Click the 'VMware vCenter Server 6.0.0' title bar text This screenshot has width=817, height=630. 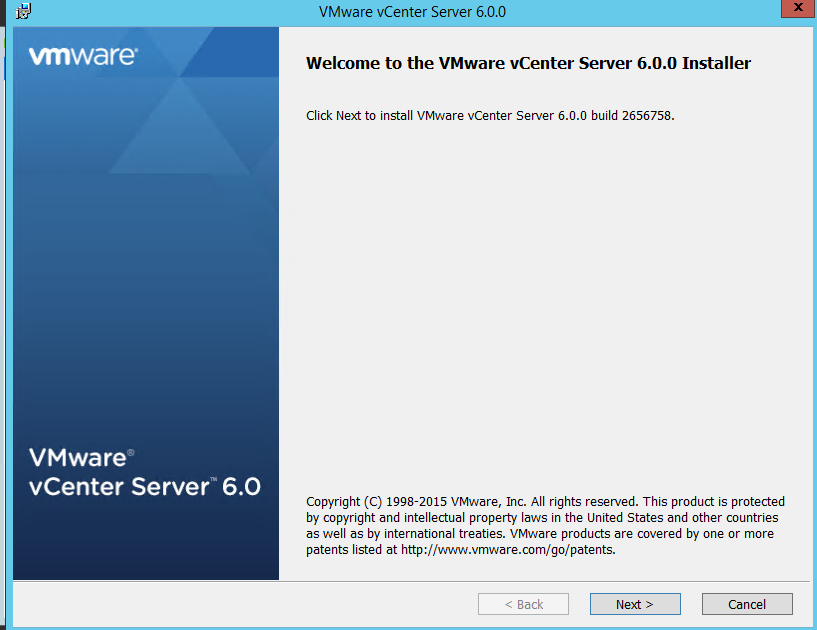point(412,11)
